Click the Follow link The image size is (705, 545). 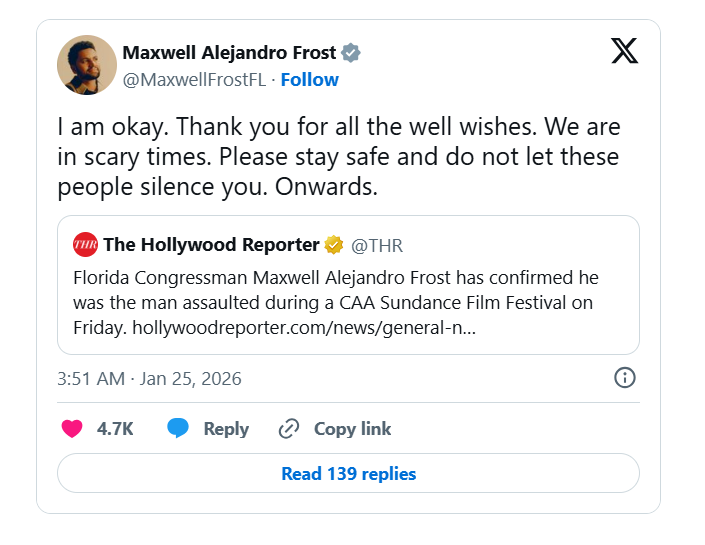(309, 80)
